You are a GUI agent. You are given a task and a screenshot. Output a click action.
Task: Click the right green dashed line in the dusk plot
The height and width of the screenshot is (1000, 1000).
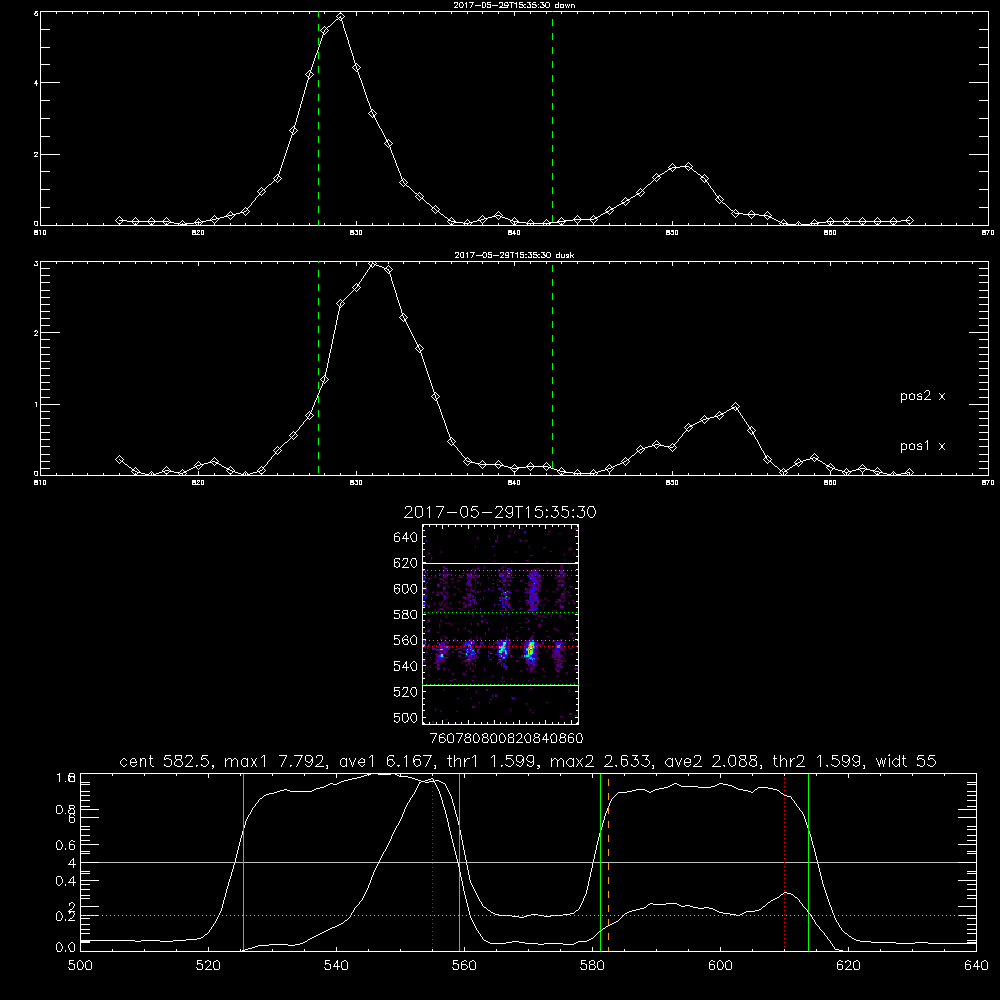[552, 368]
